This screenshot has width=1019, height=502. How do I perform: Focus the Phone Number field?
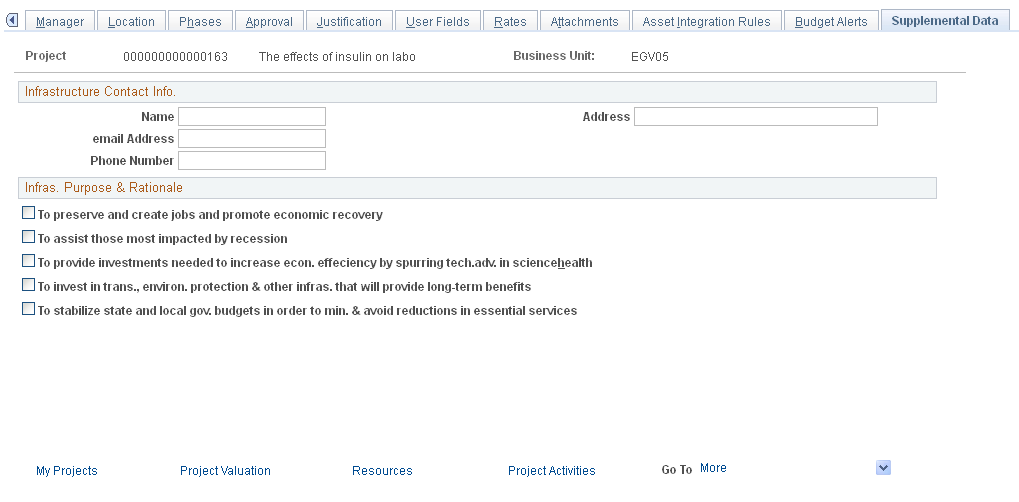coord(252,161)
